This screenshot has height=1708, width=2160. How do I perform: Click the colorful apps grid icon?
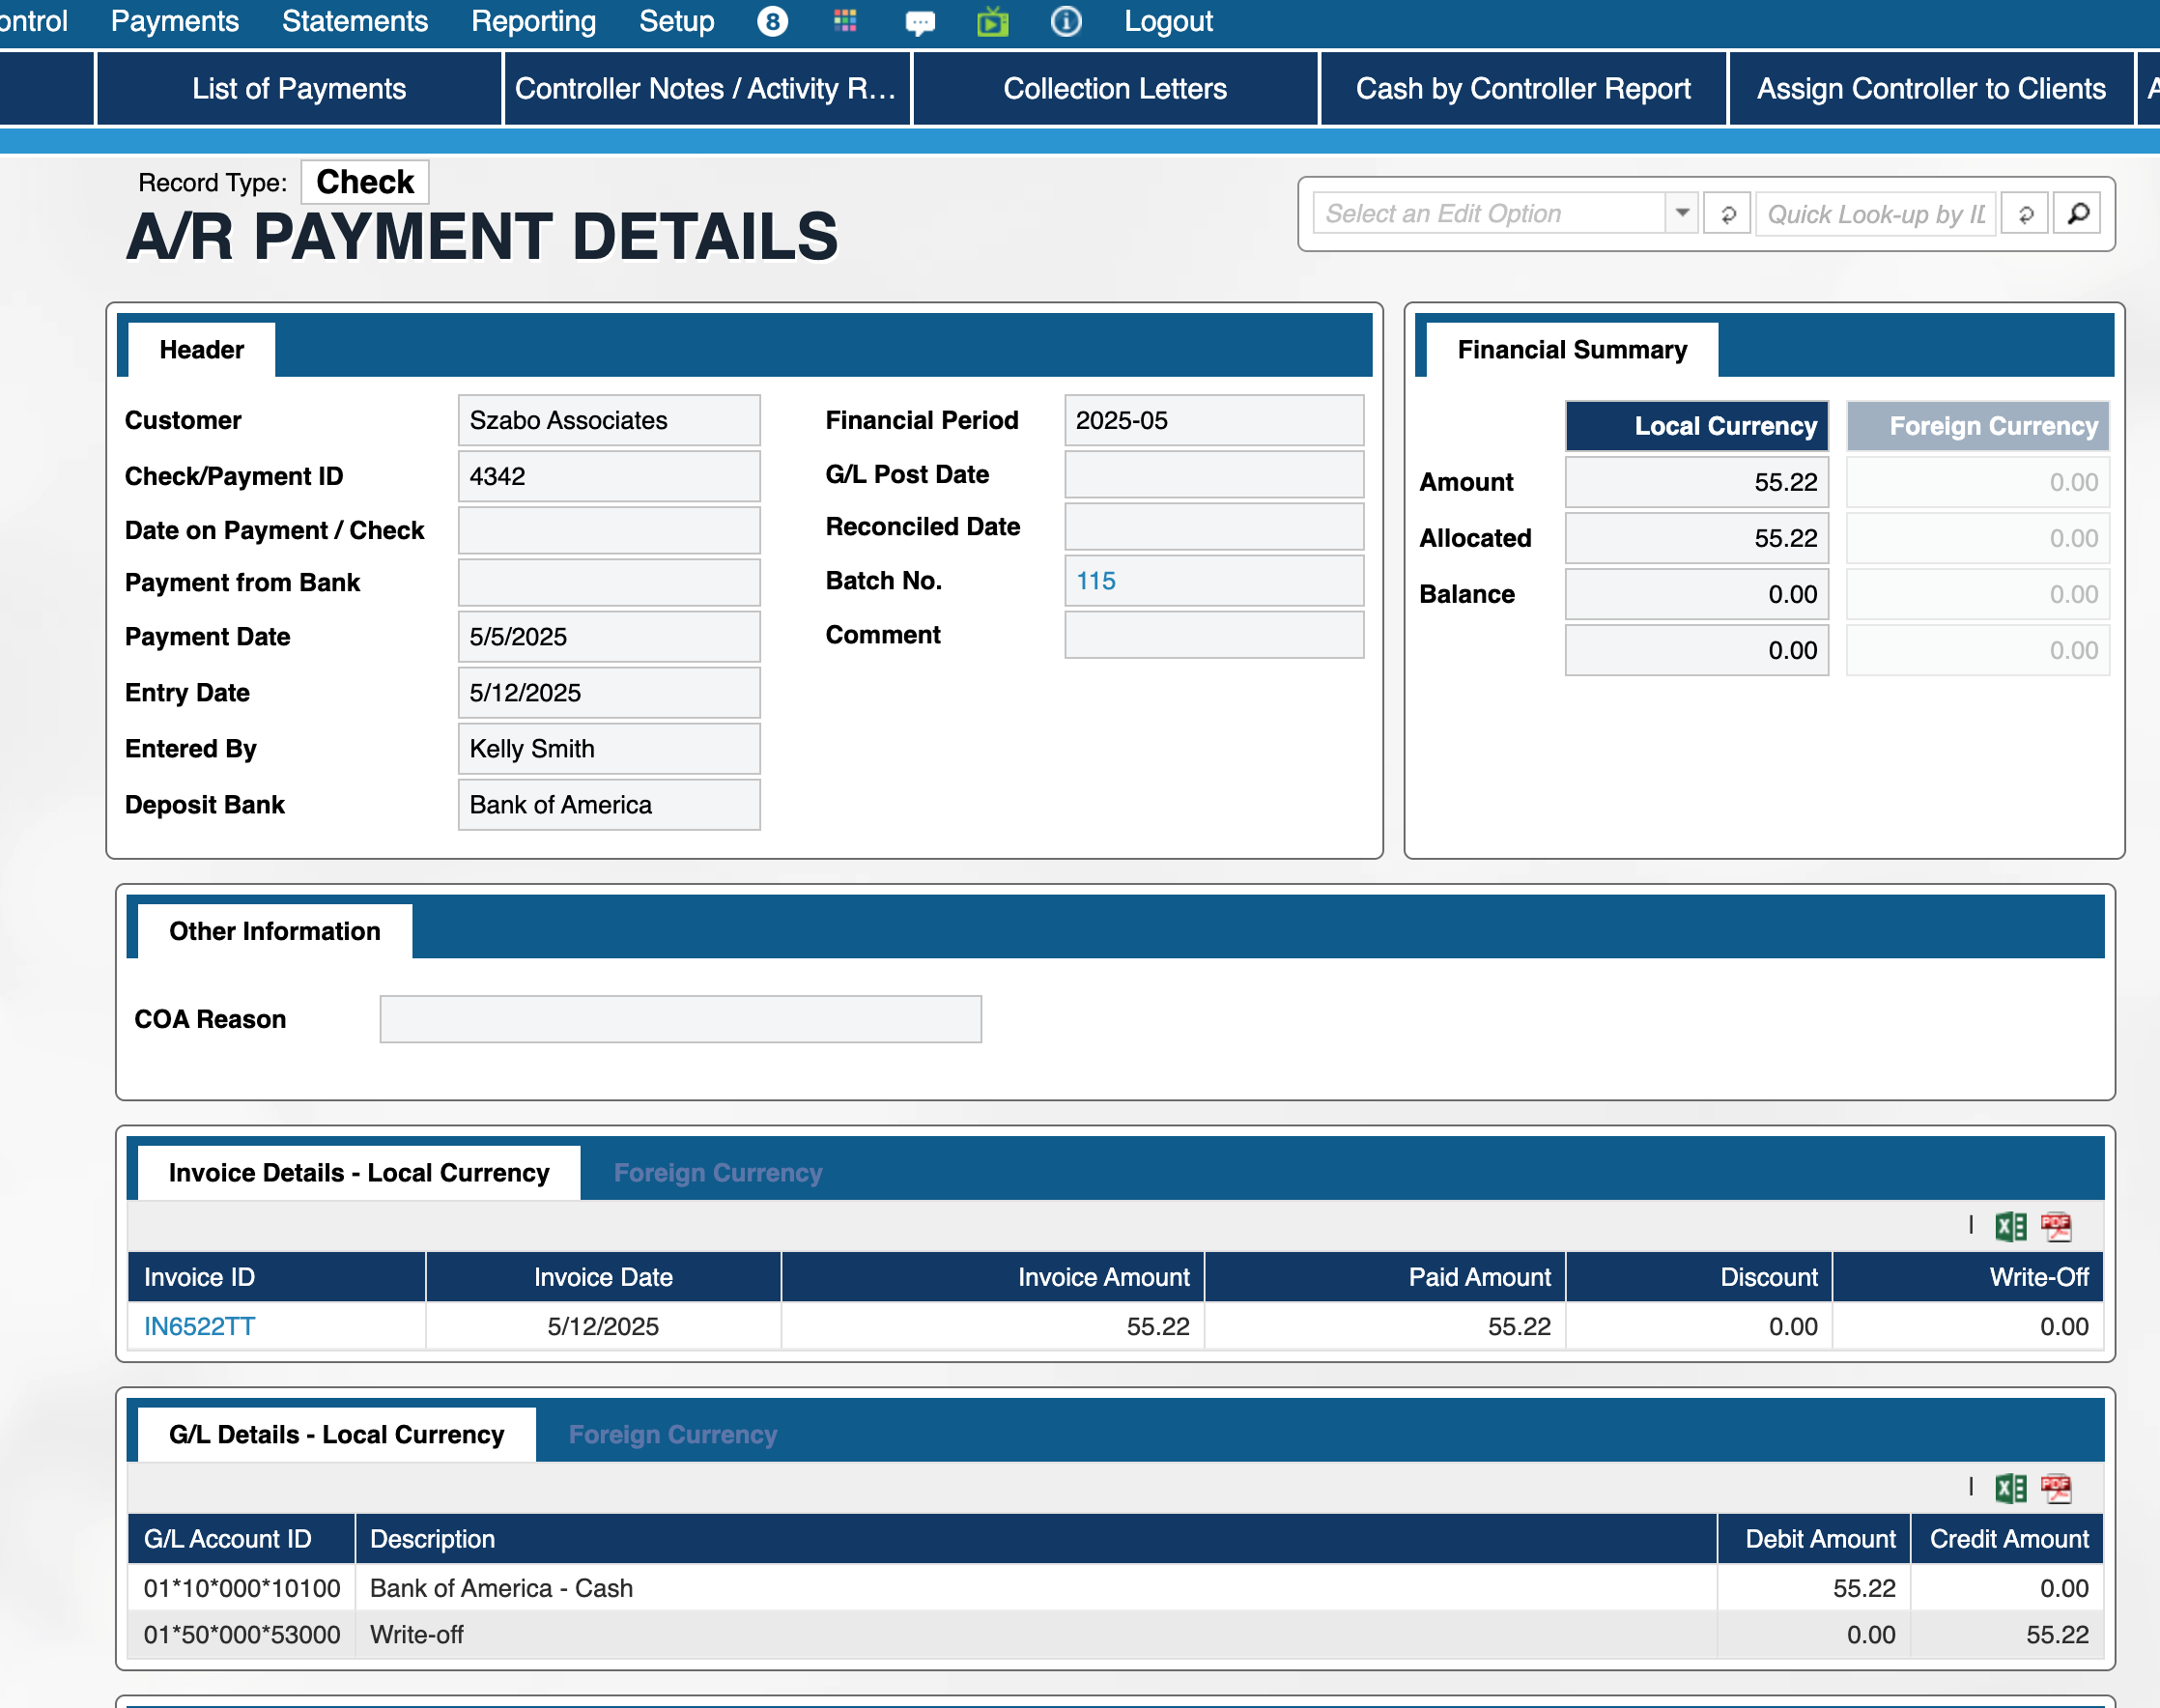pos(845,21)
